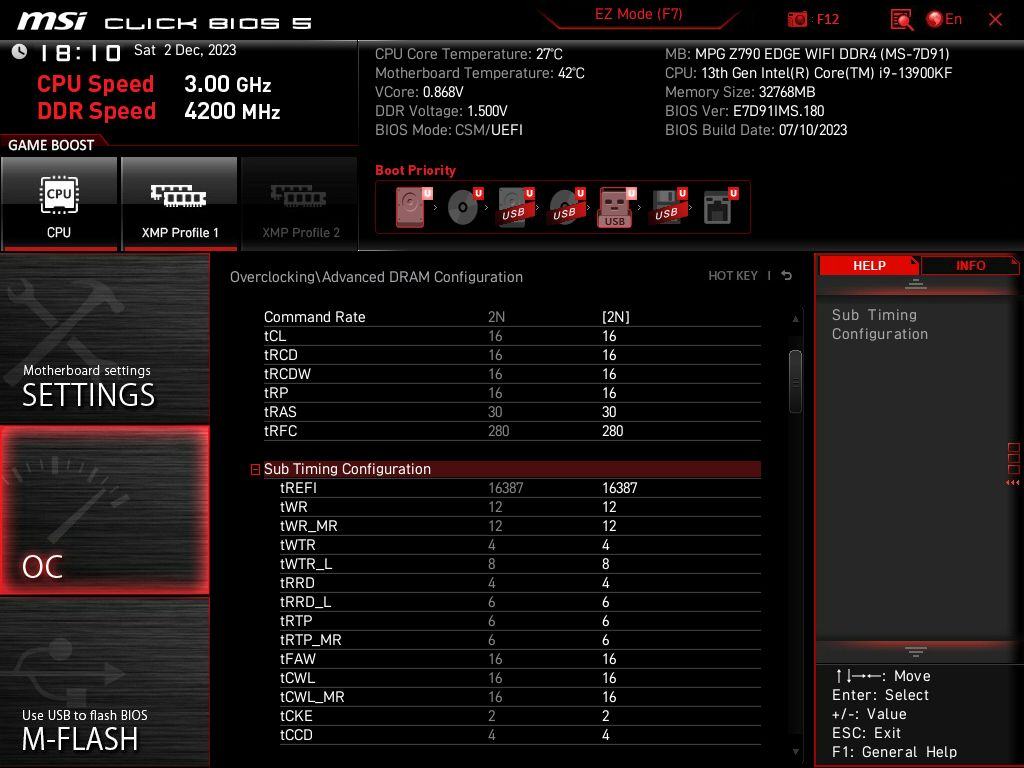Click the settings list scrollbar thumb
1024x768 pixels.
tap(795, 382)
